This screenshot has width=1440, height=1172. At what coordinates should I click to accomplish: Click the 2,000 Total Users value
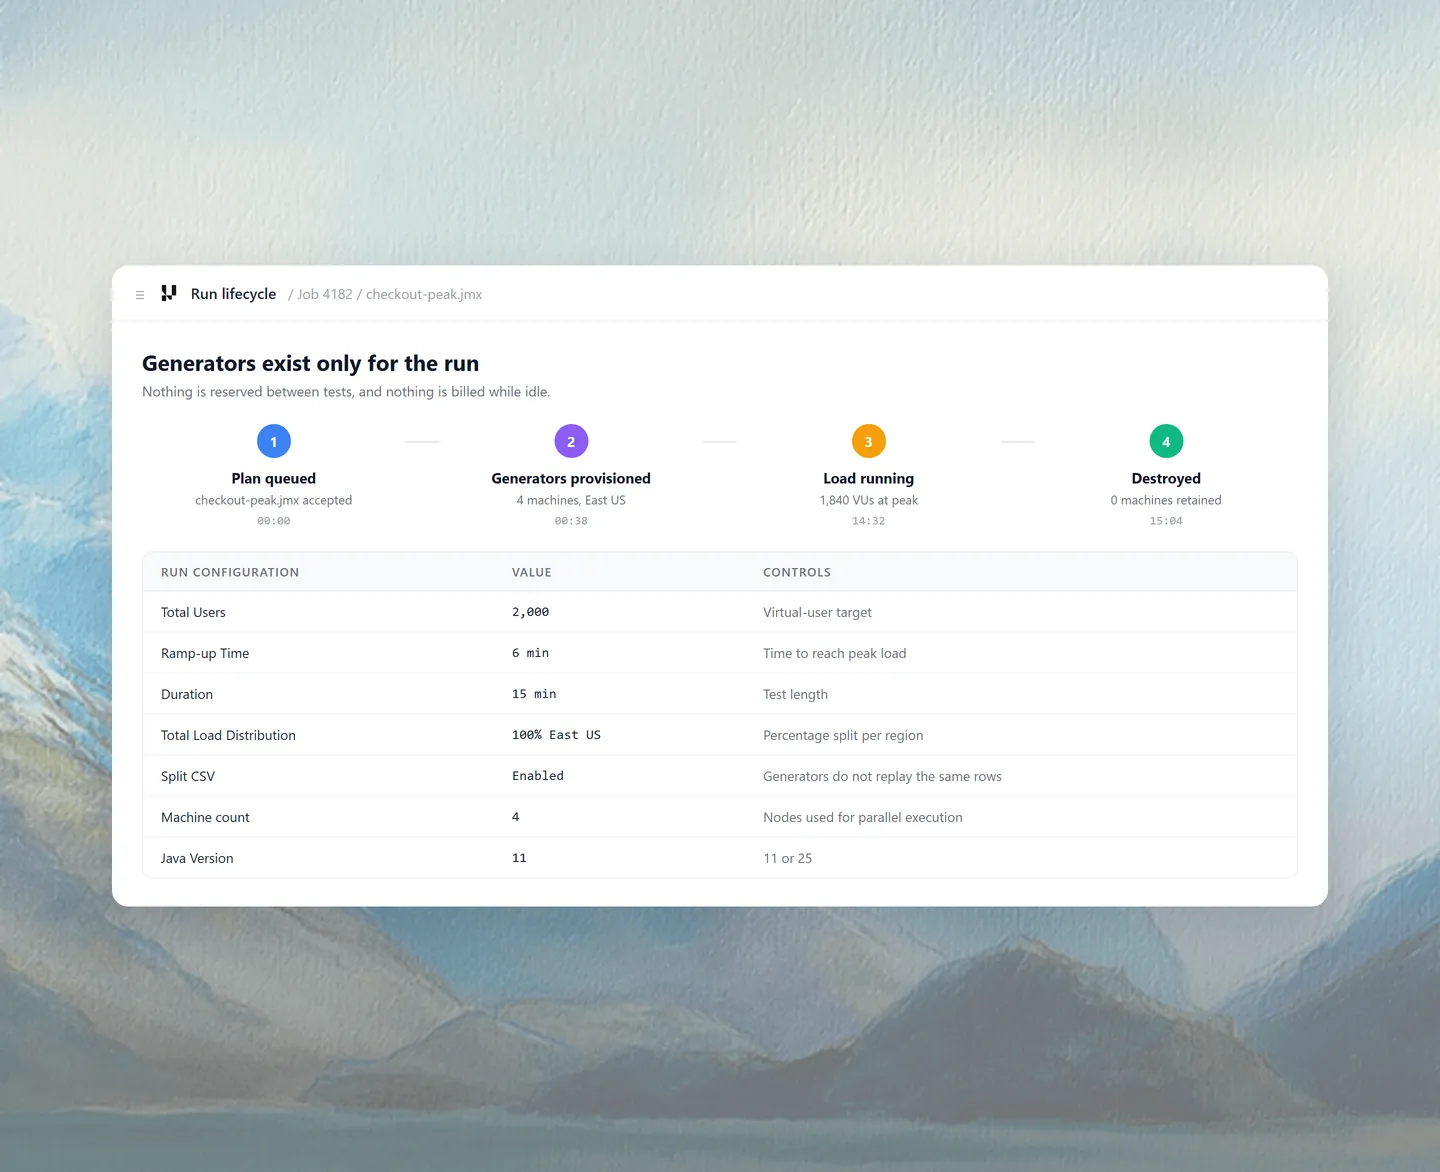tap(531, 612)
